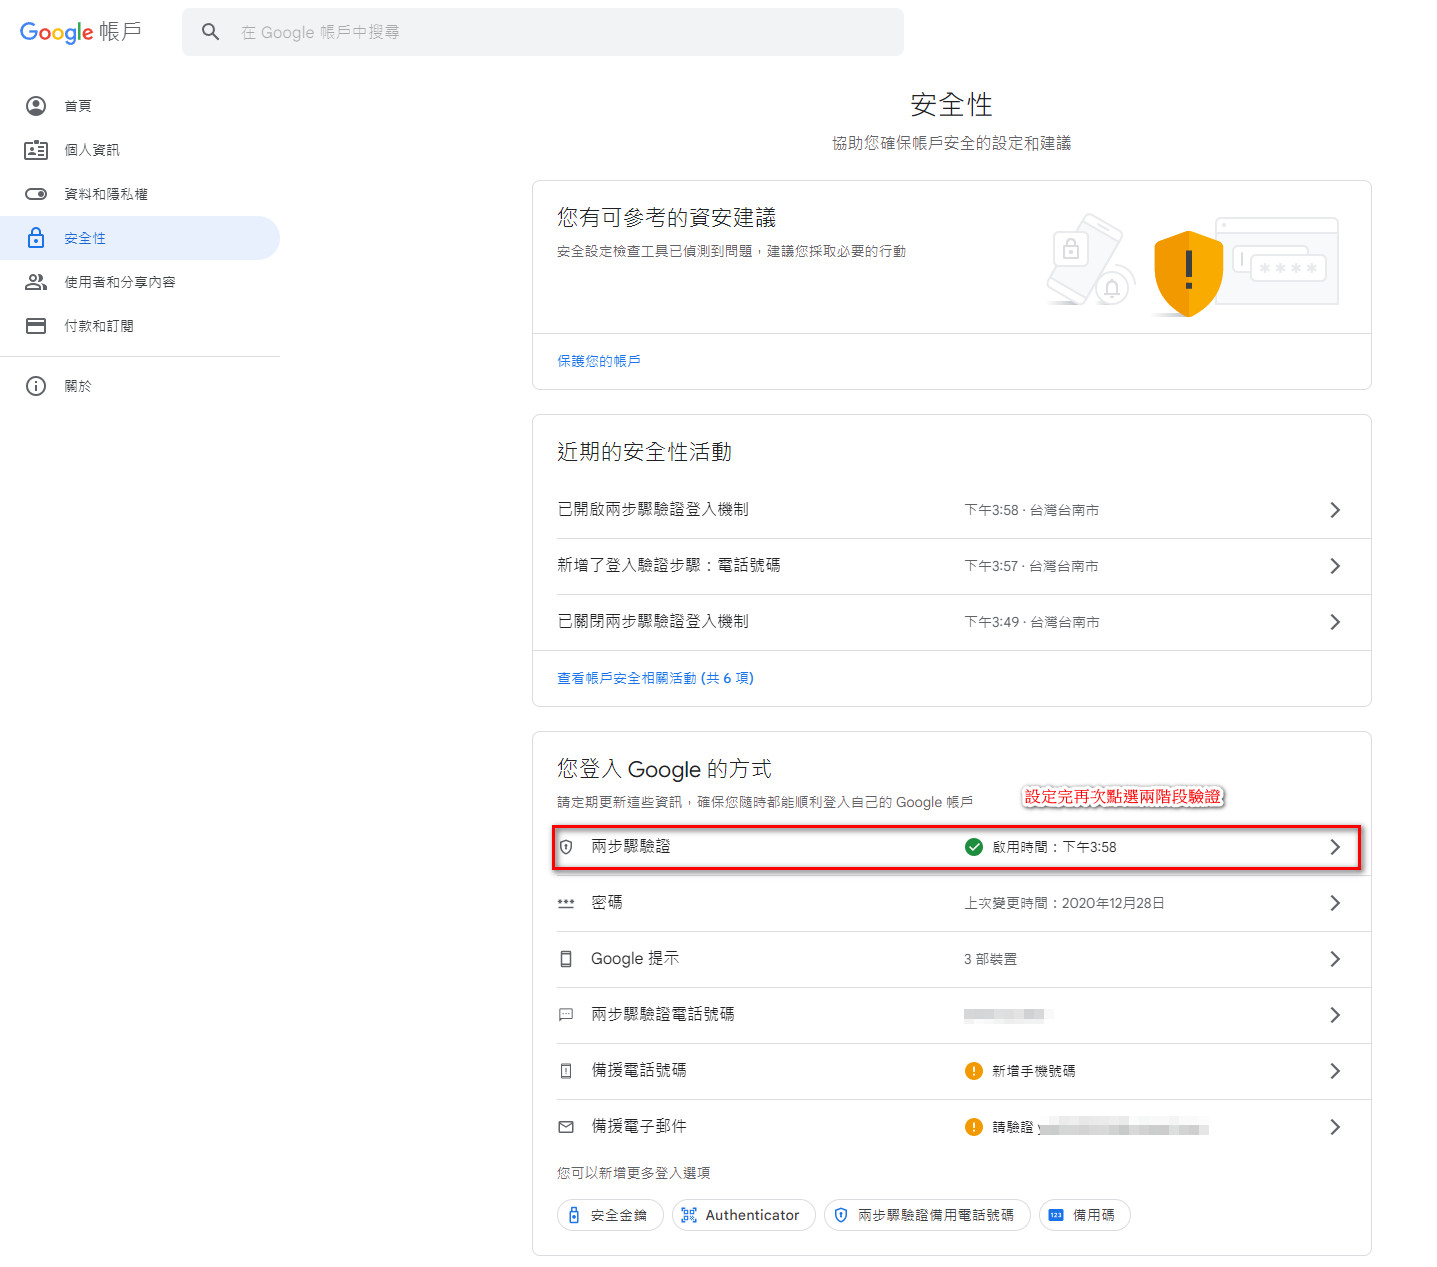Click orange alert beside 新增手機號碼
This screenshot has height=1267, width=1437.
[974, 1071]
